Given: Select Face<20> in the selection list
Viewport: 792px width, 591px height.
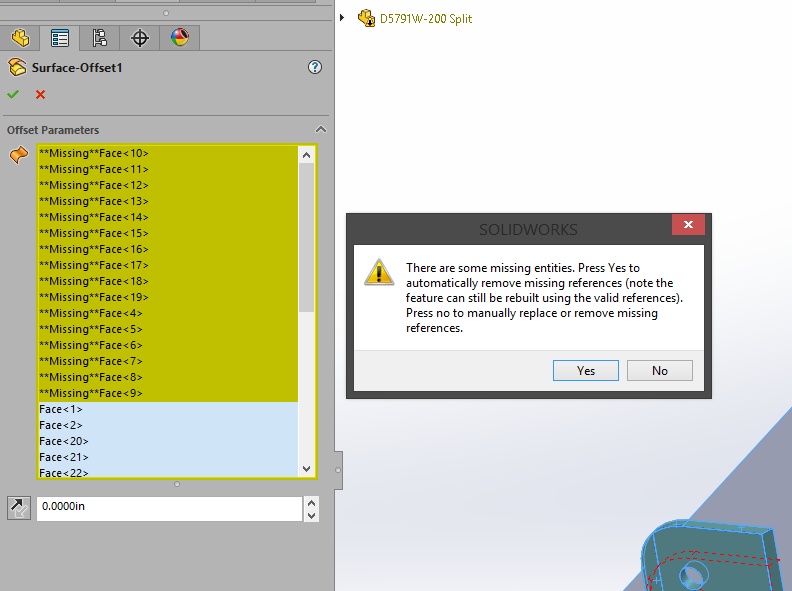Looking at the screenshot, I should point(168,441).
